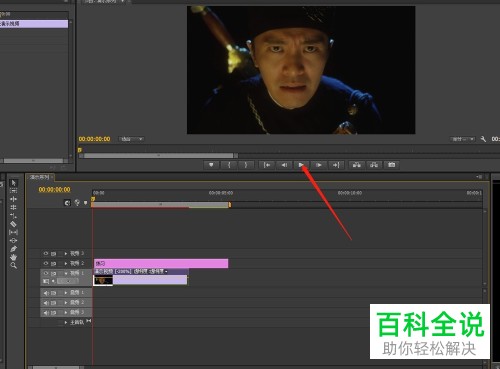Select the Razor tool

tap(13, 224)
